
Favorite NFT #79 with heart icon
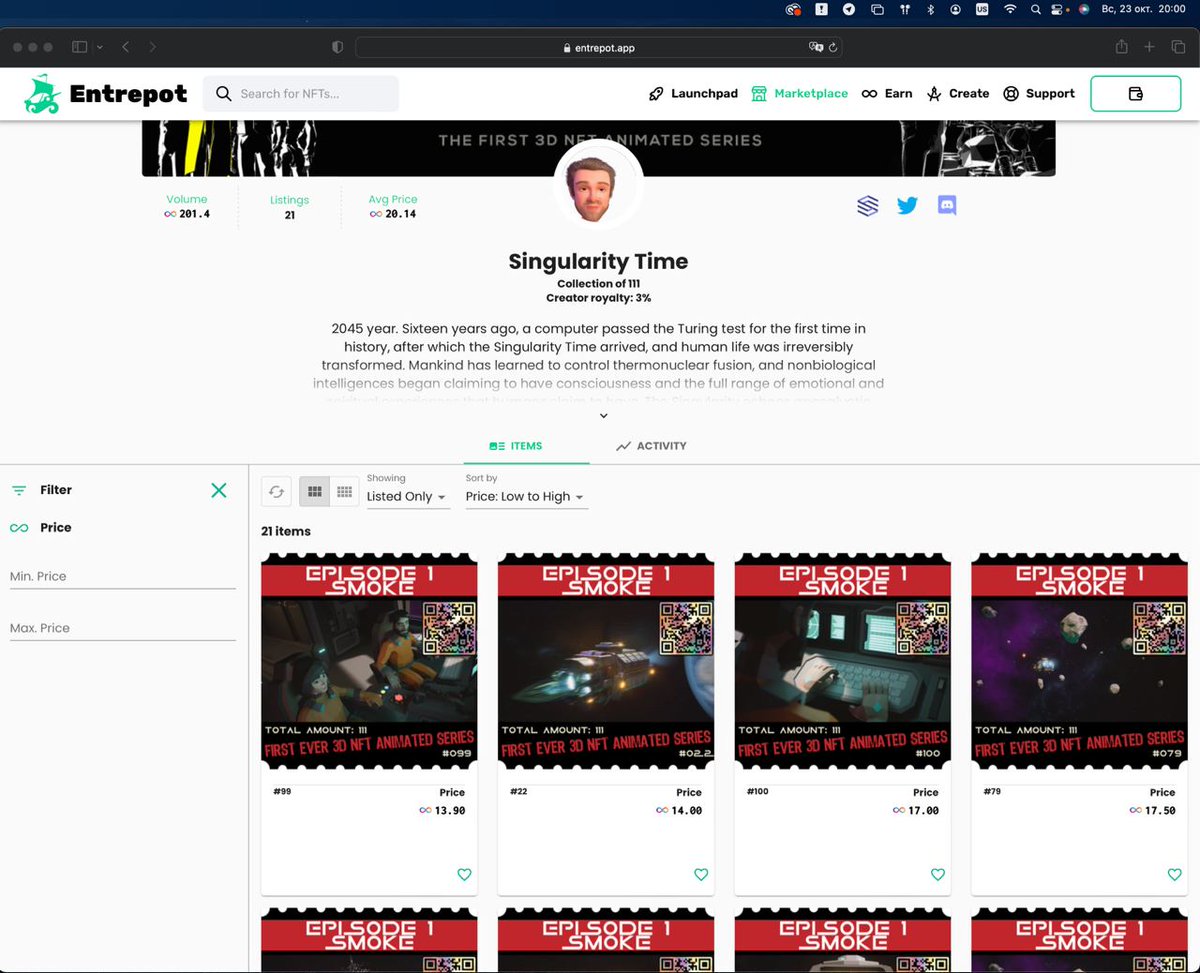(1175, 874)
